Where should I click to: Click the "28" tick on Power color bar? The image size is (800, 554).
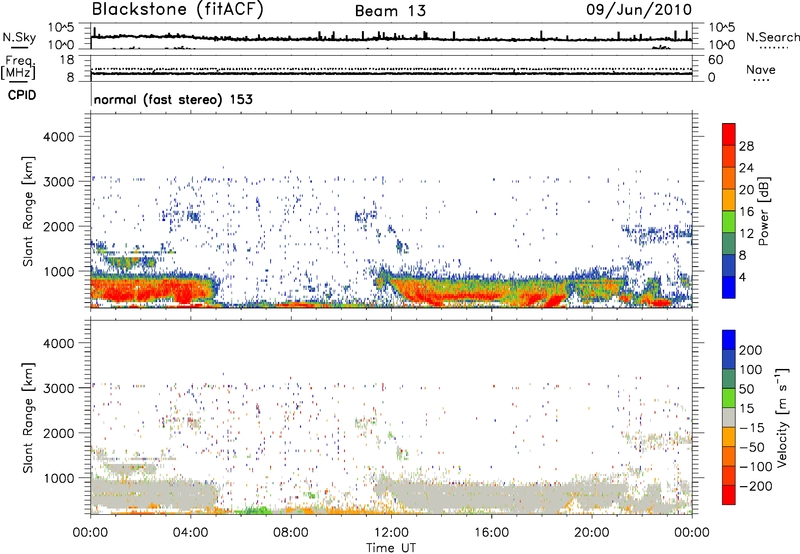point(746,146)
